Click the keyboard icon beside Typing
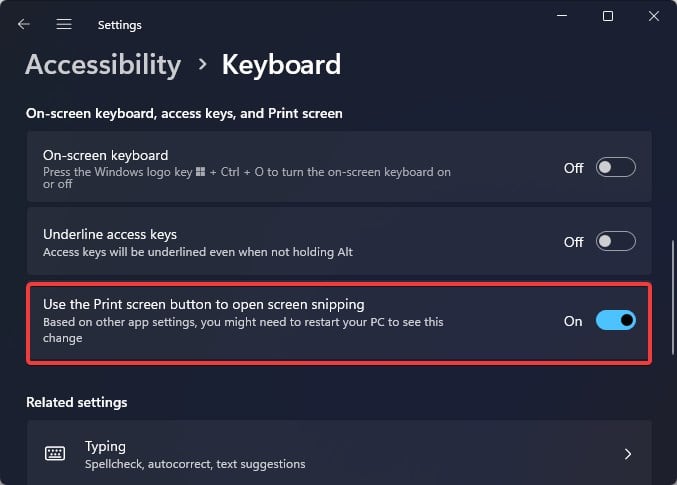Image resolution: width=677 pixels, height=485 pixels. coord(55,454)
